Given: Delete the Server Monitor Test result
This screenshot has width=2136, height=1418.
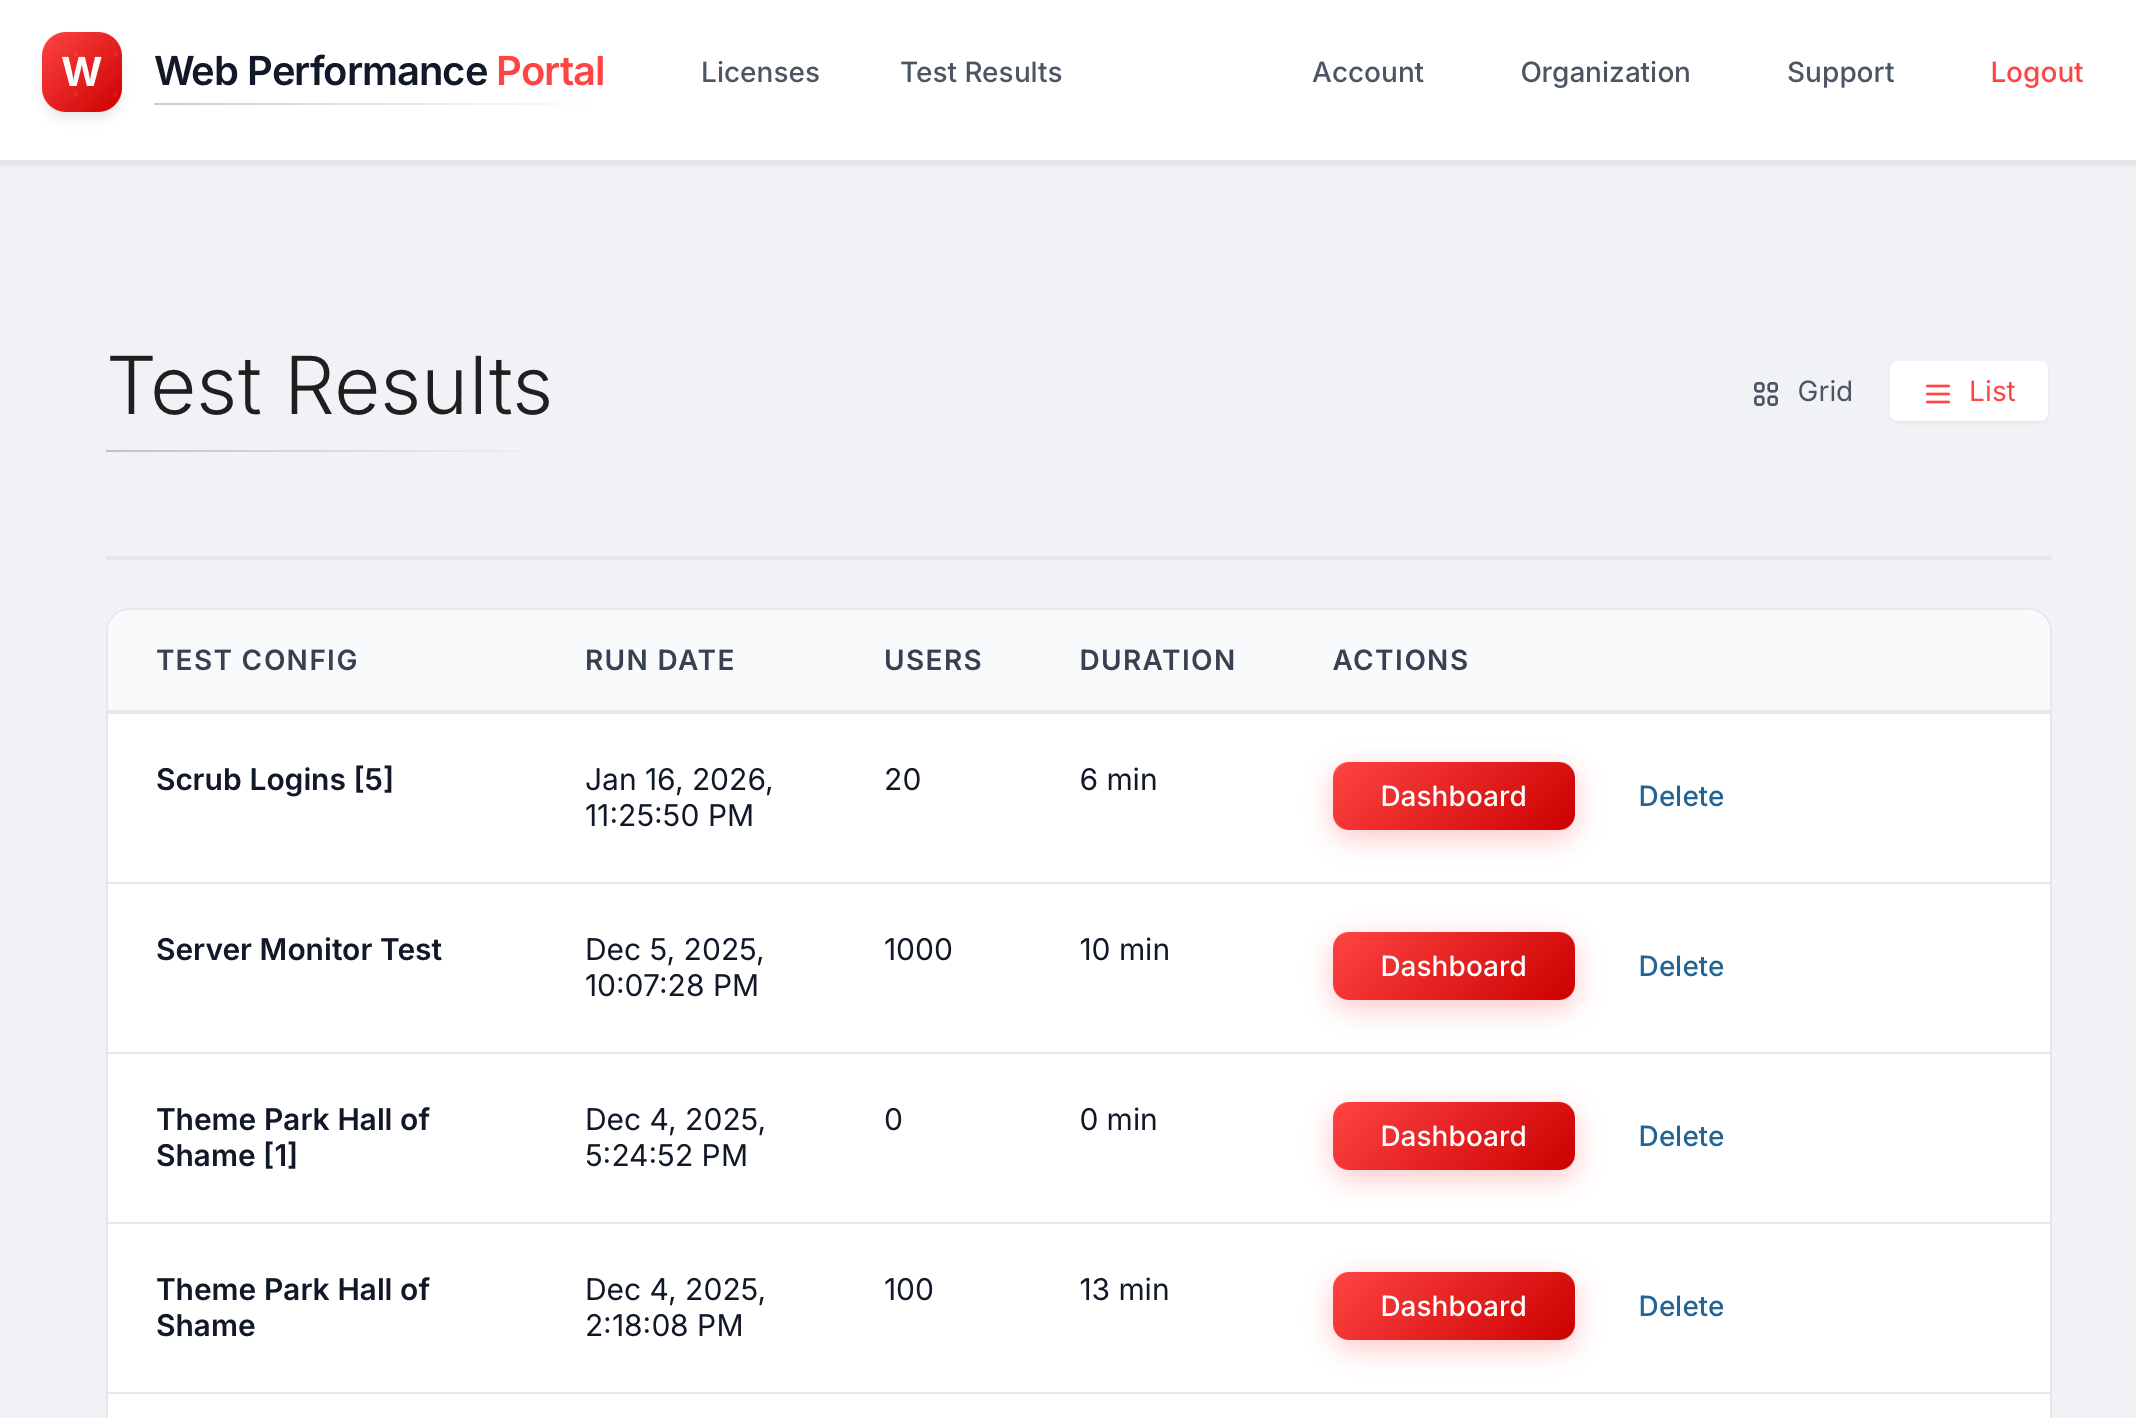Looking at the screenshot, I should pos(1681,966).
